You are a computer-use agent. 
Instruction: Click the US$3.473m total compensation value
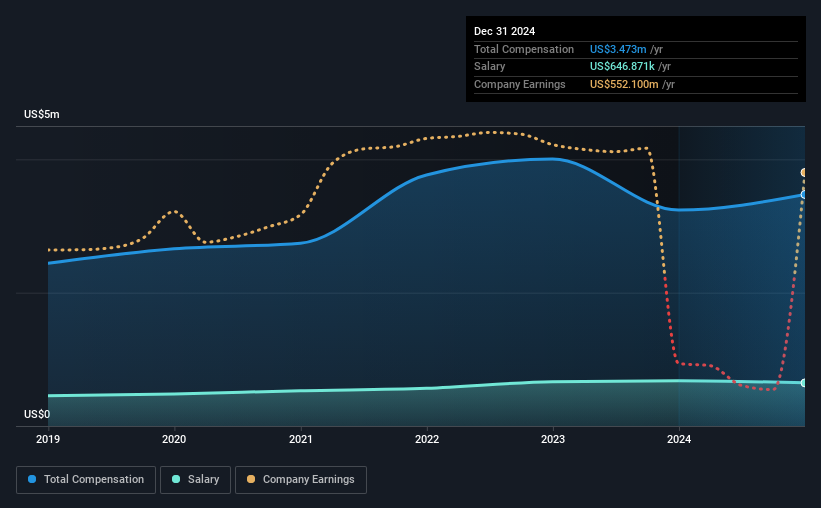click(618, 49)
